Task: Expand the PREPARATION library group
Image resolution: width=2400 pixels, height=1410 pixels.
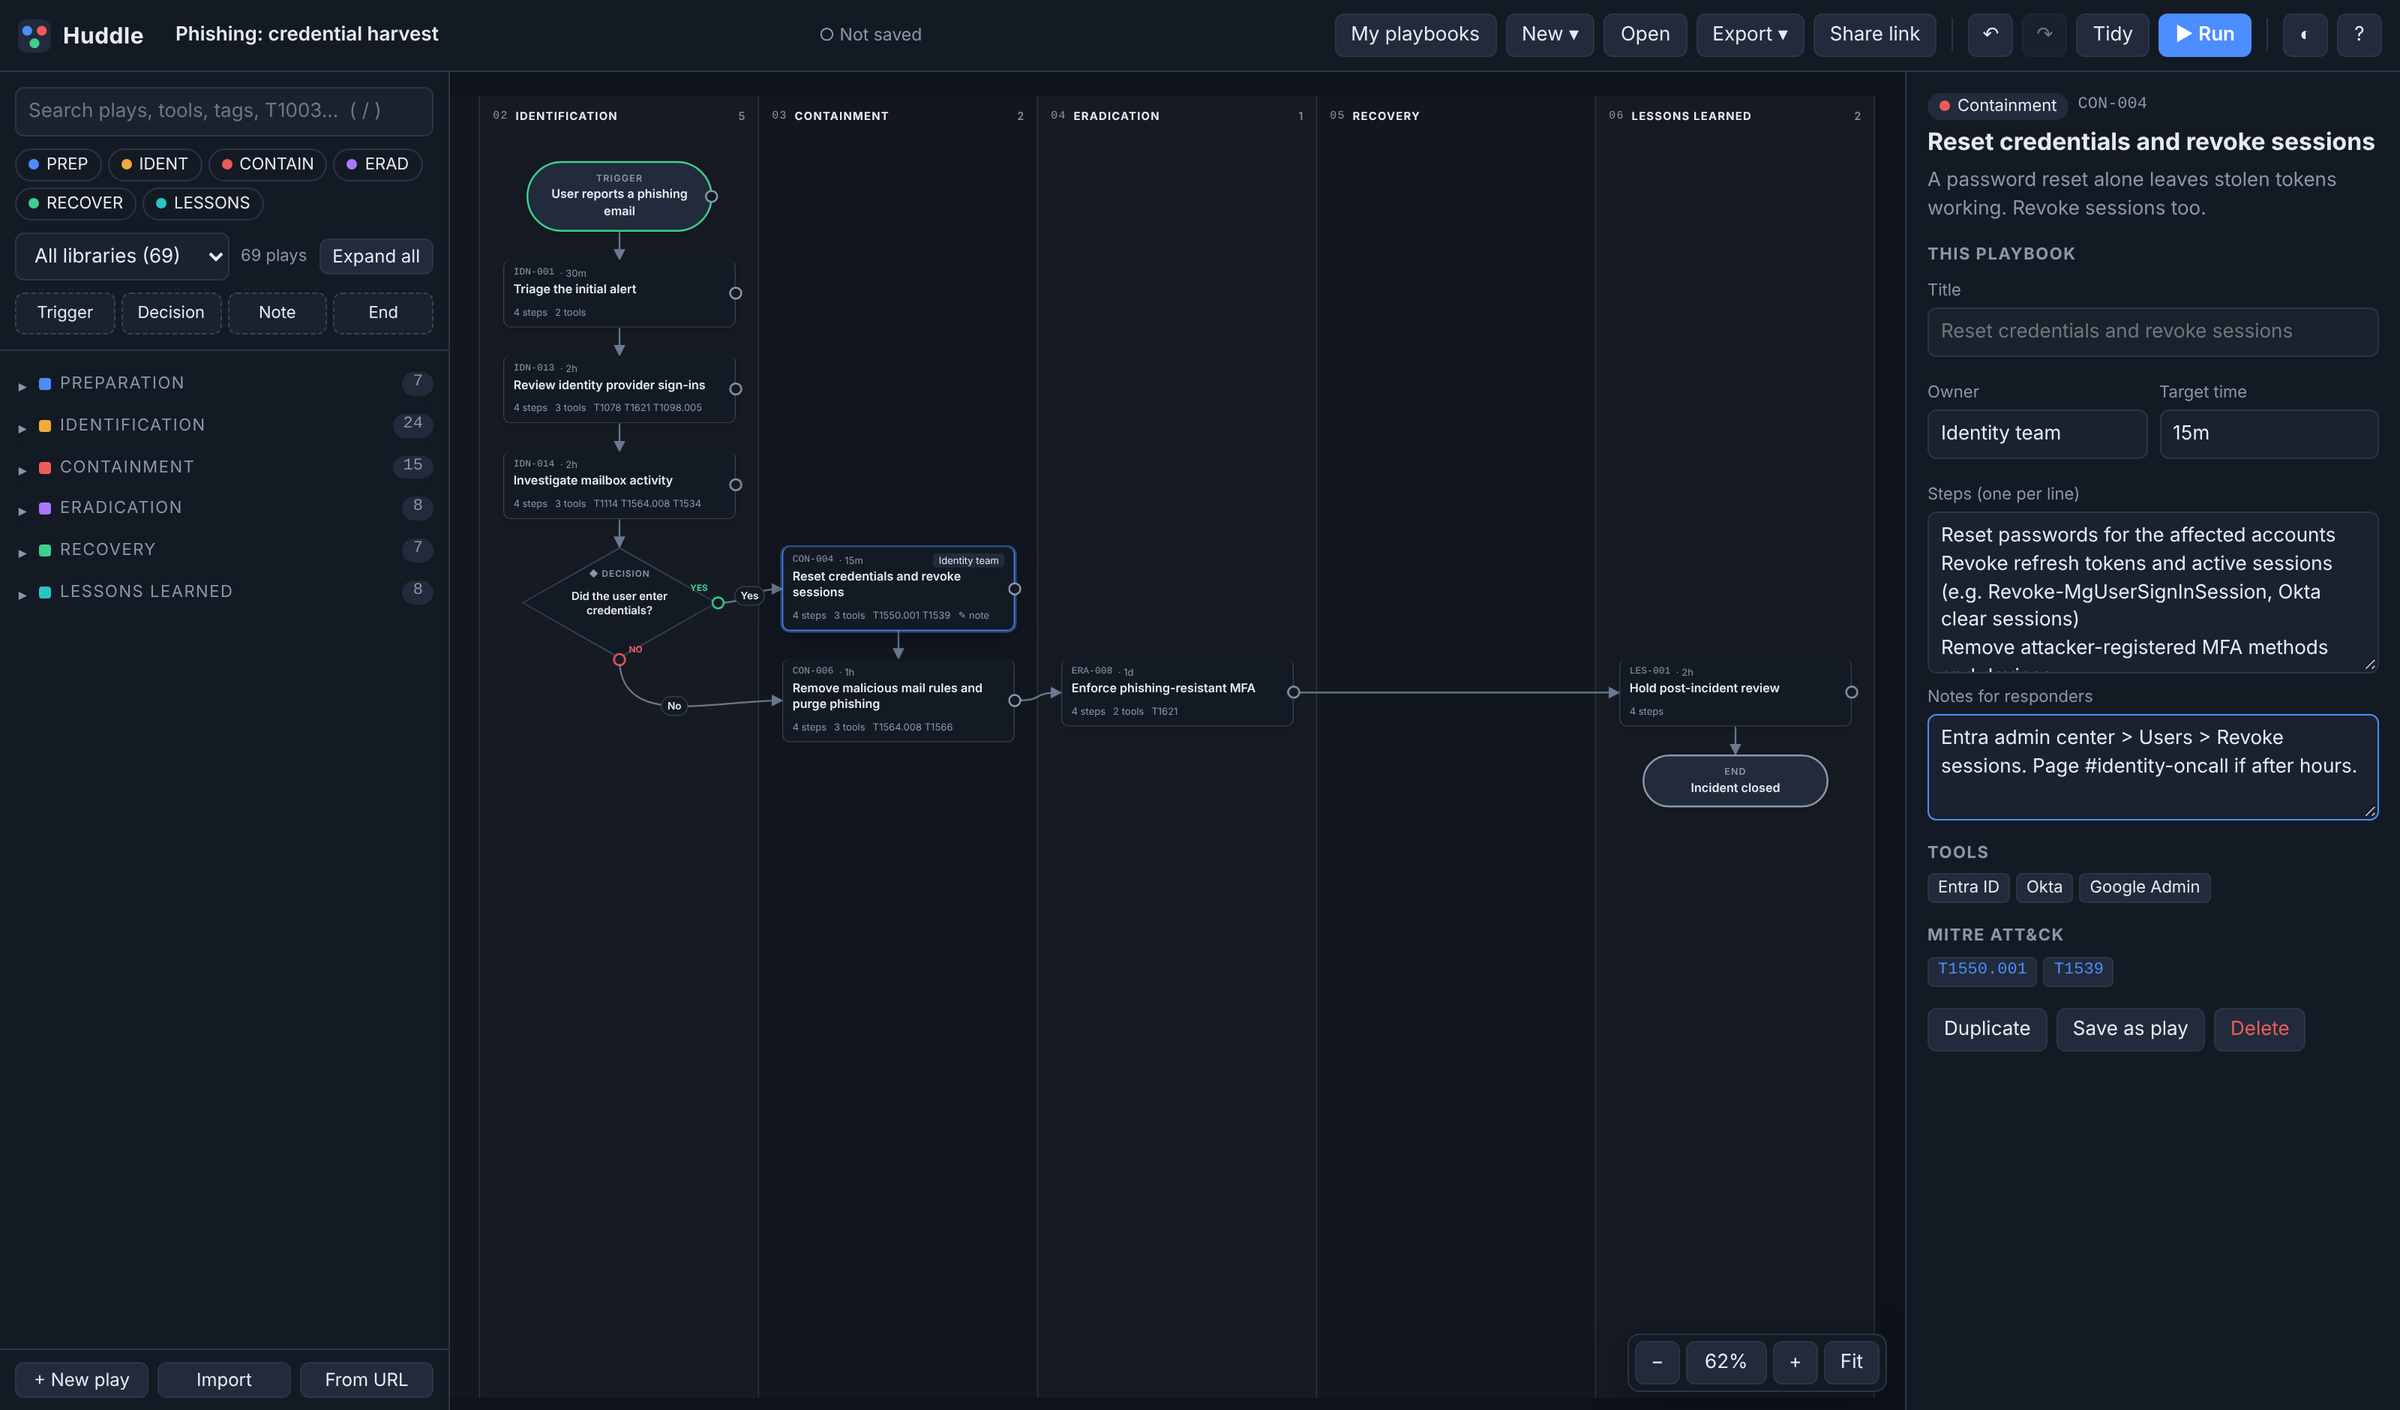Action: pyautogui.click(x=224, y=383)
